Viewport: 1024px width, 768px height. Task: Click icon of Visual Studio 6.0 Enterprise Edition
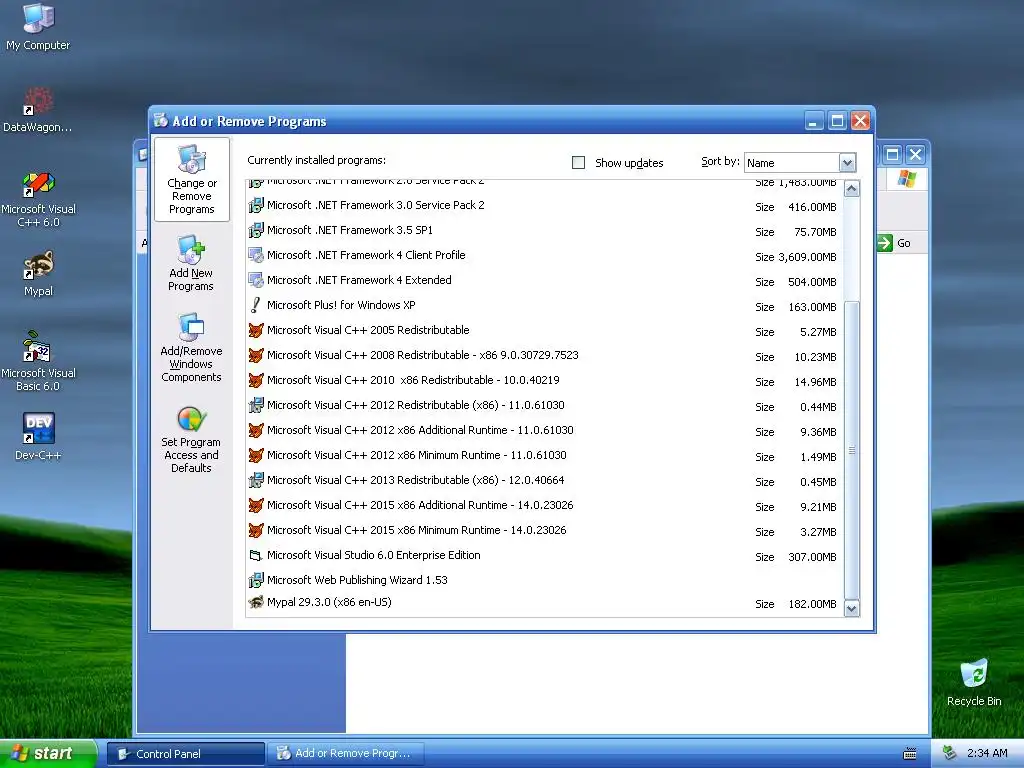pos(256,556)
